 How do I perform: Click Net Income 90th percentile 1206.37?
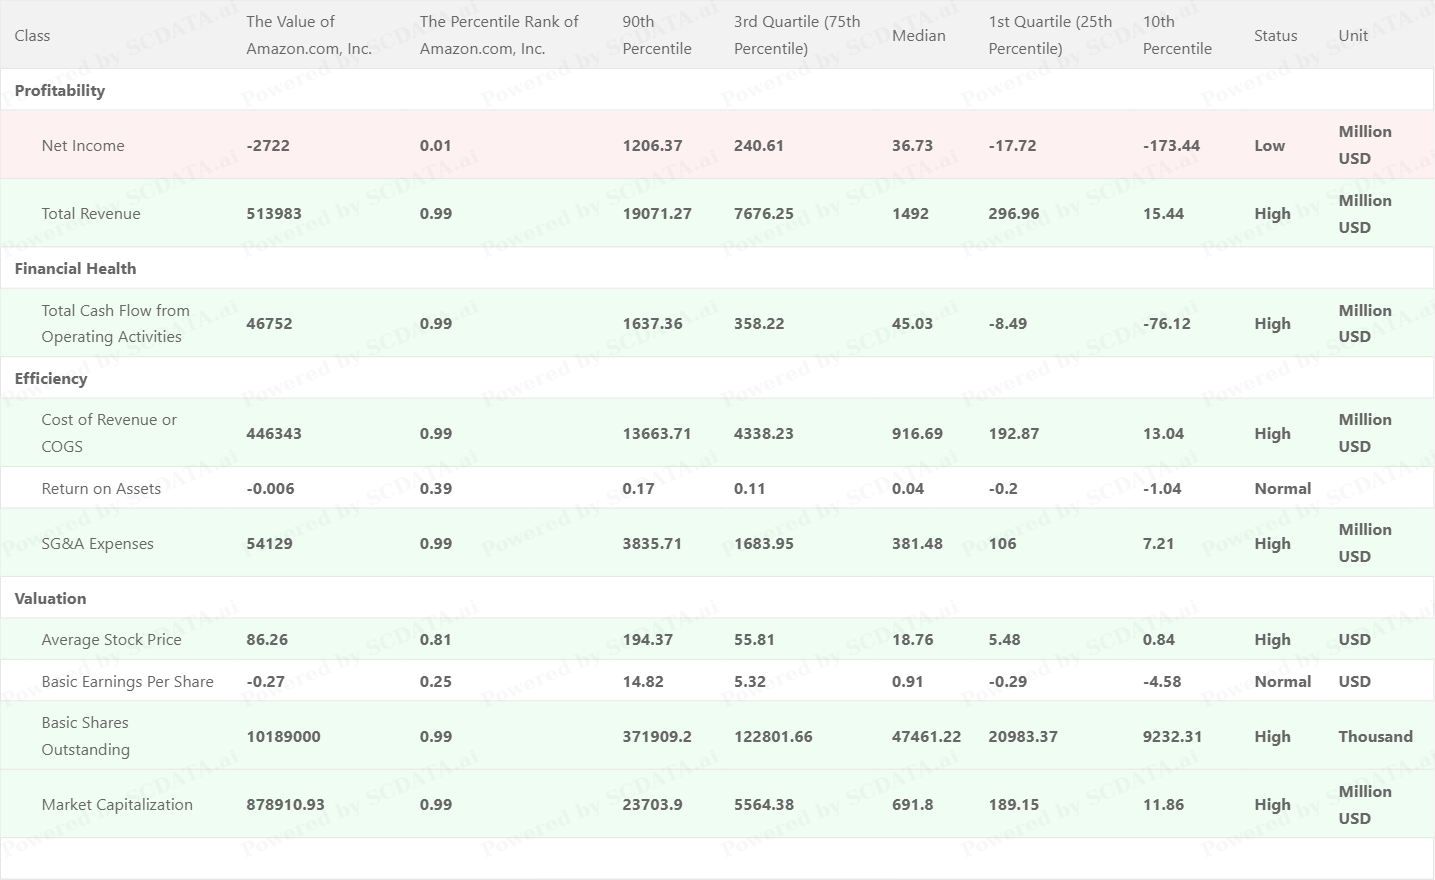652,145
